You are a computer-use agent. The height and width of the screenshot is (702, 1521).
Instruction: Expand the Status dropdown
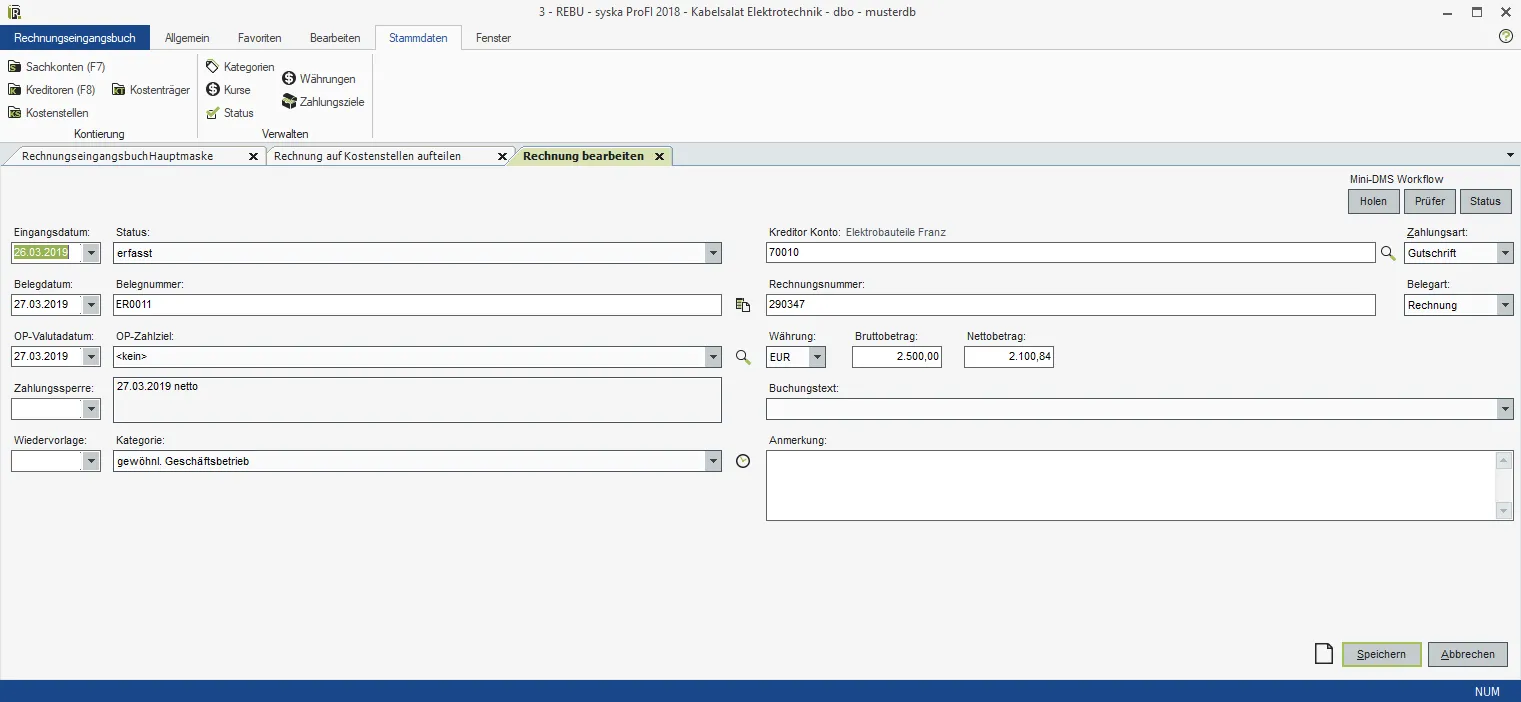(x=713, y=253)
